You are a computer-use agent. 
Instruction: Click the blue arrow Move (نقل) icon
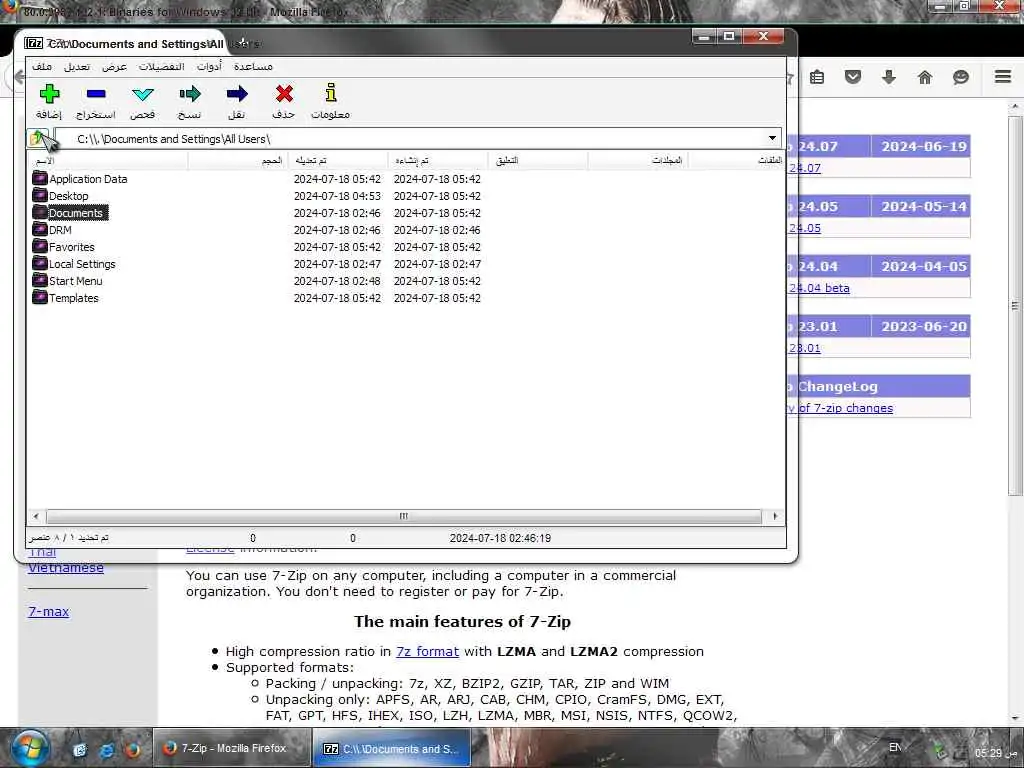[x=236, y=94]
